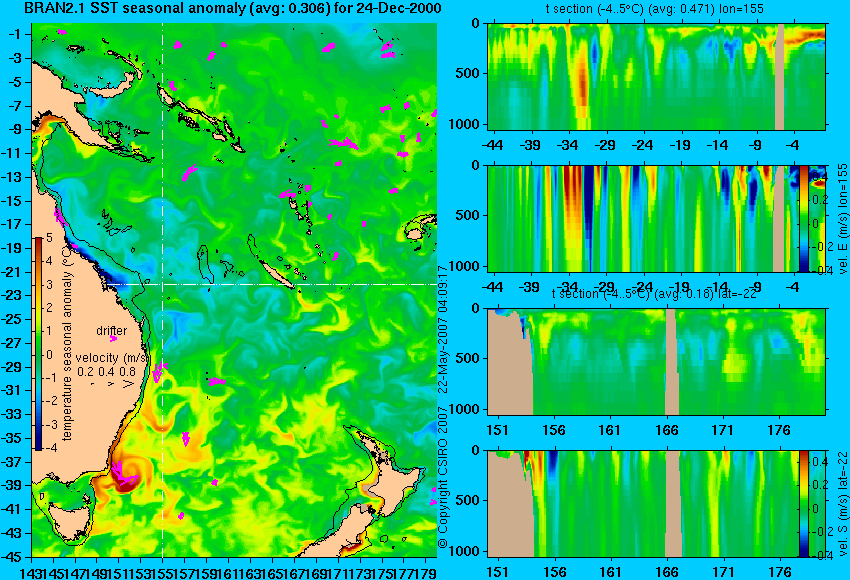Click the crosshair intersection at 155E, 22S

pyautogui.click(x=163, y=284)
